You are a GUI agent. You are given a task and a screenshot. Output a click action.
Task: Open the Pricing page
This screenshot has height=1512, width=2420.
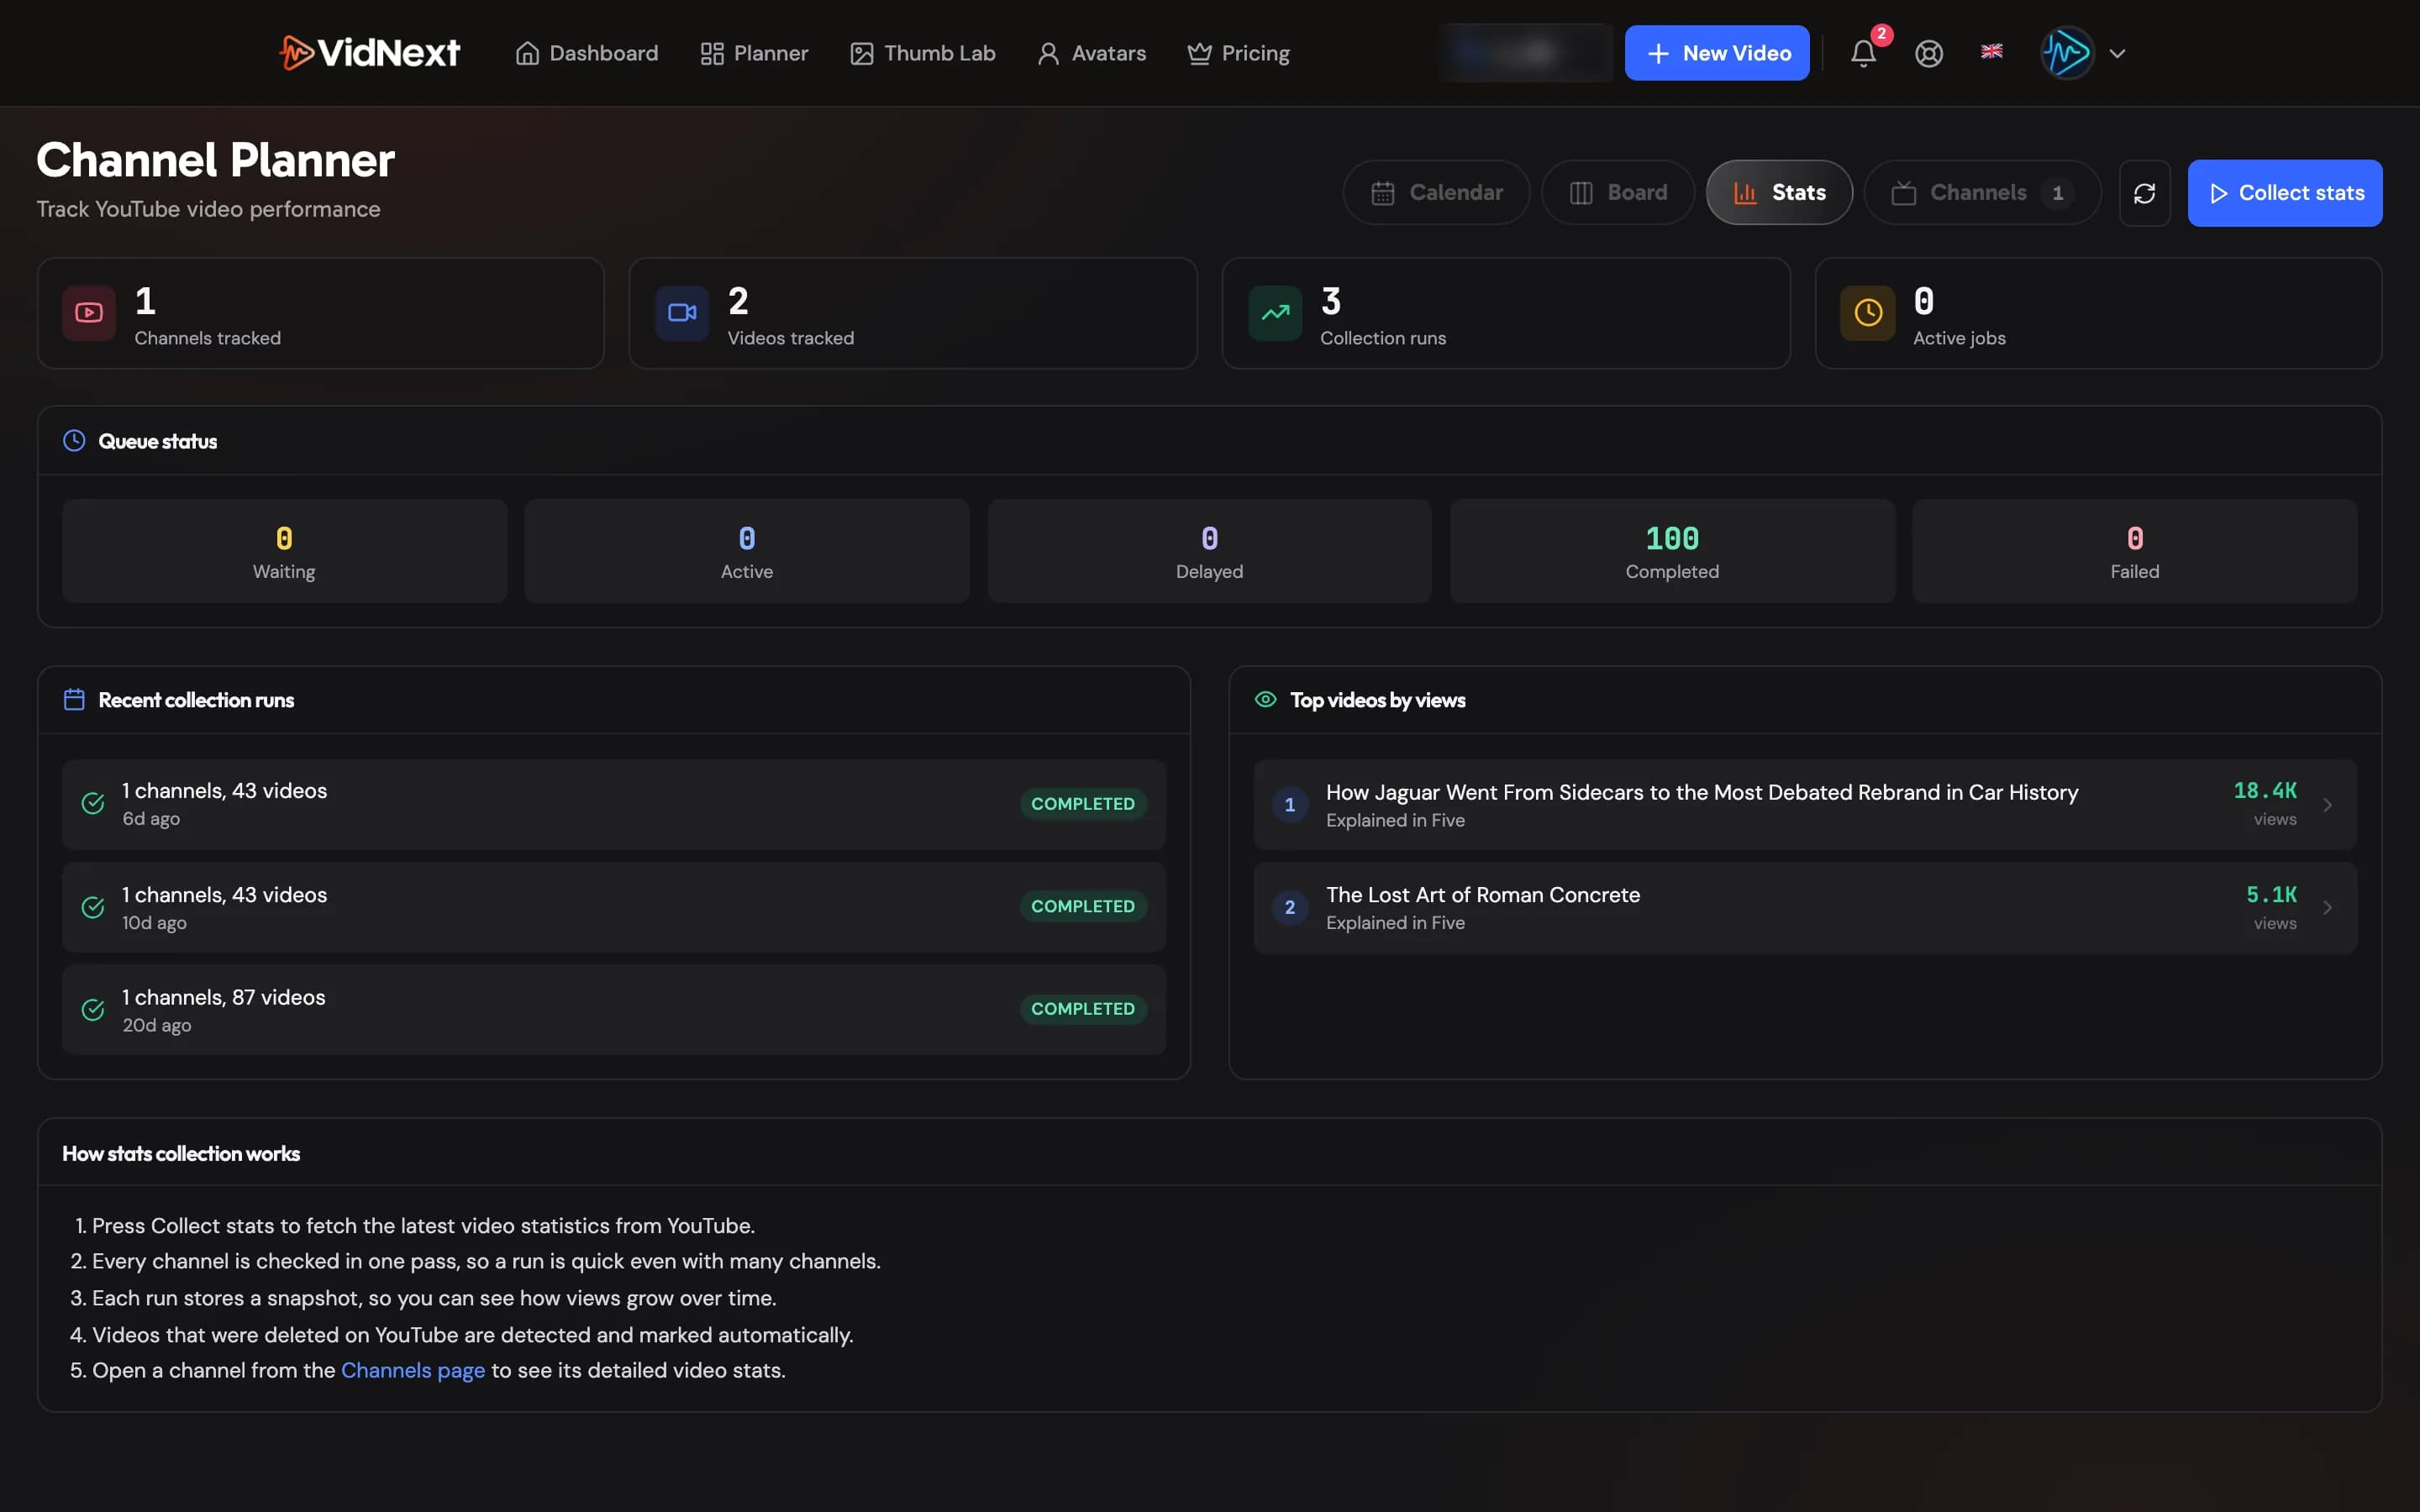pos(1238,53)
